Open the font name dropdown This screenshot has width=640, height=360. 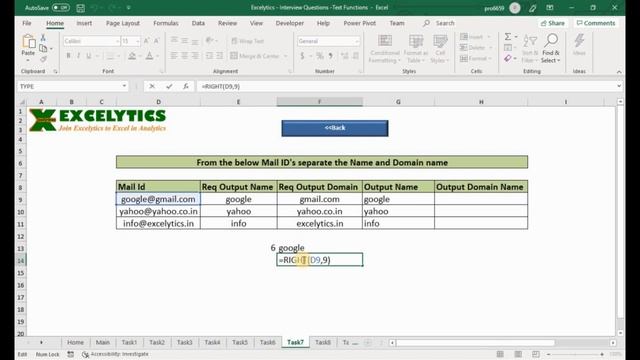[117, 41]
